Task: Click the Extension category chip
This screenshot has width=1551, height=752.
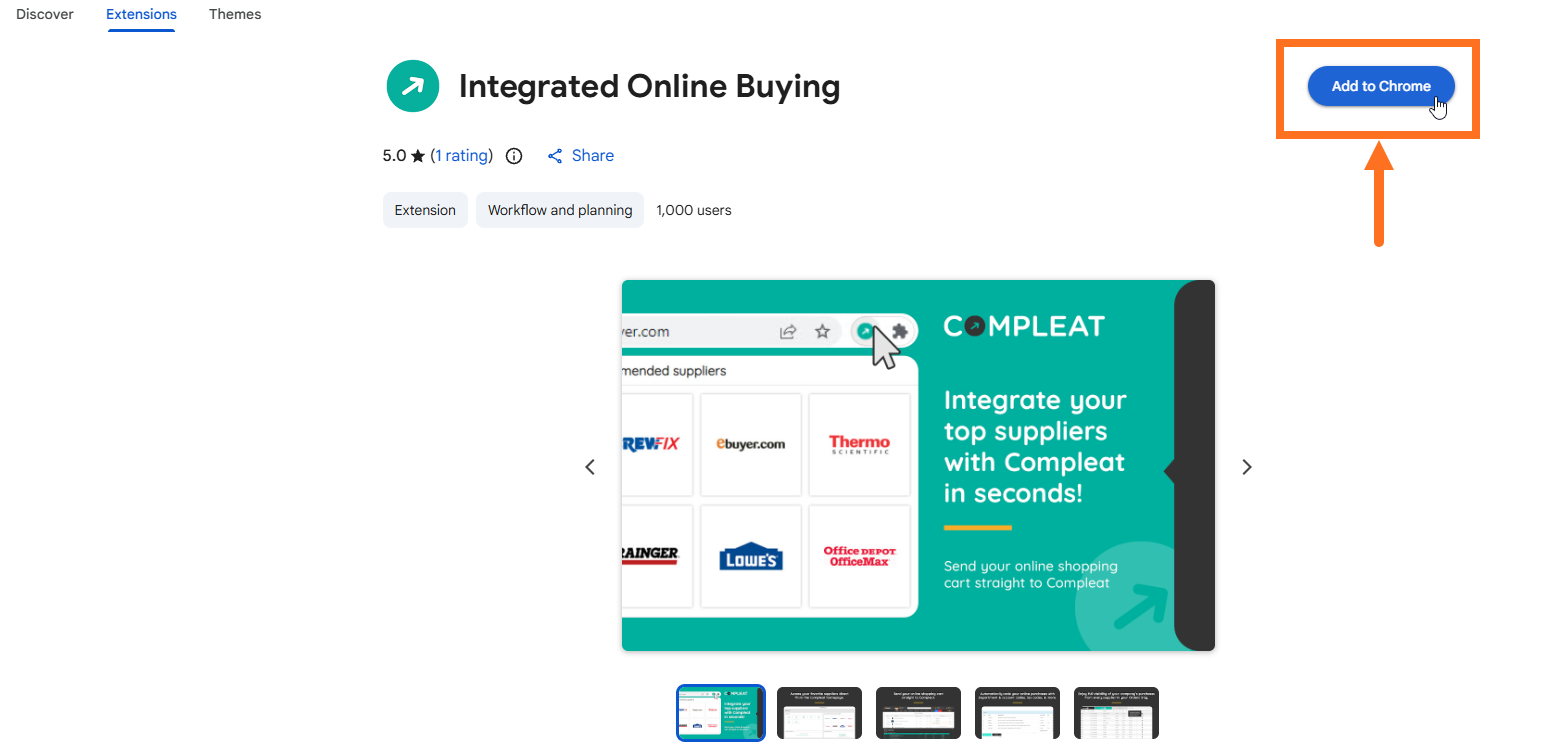Action: (x=425, y=210)
